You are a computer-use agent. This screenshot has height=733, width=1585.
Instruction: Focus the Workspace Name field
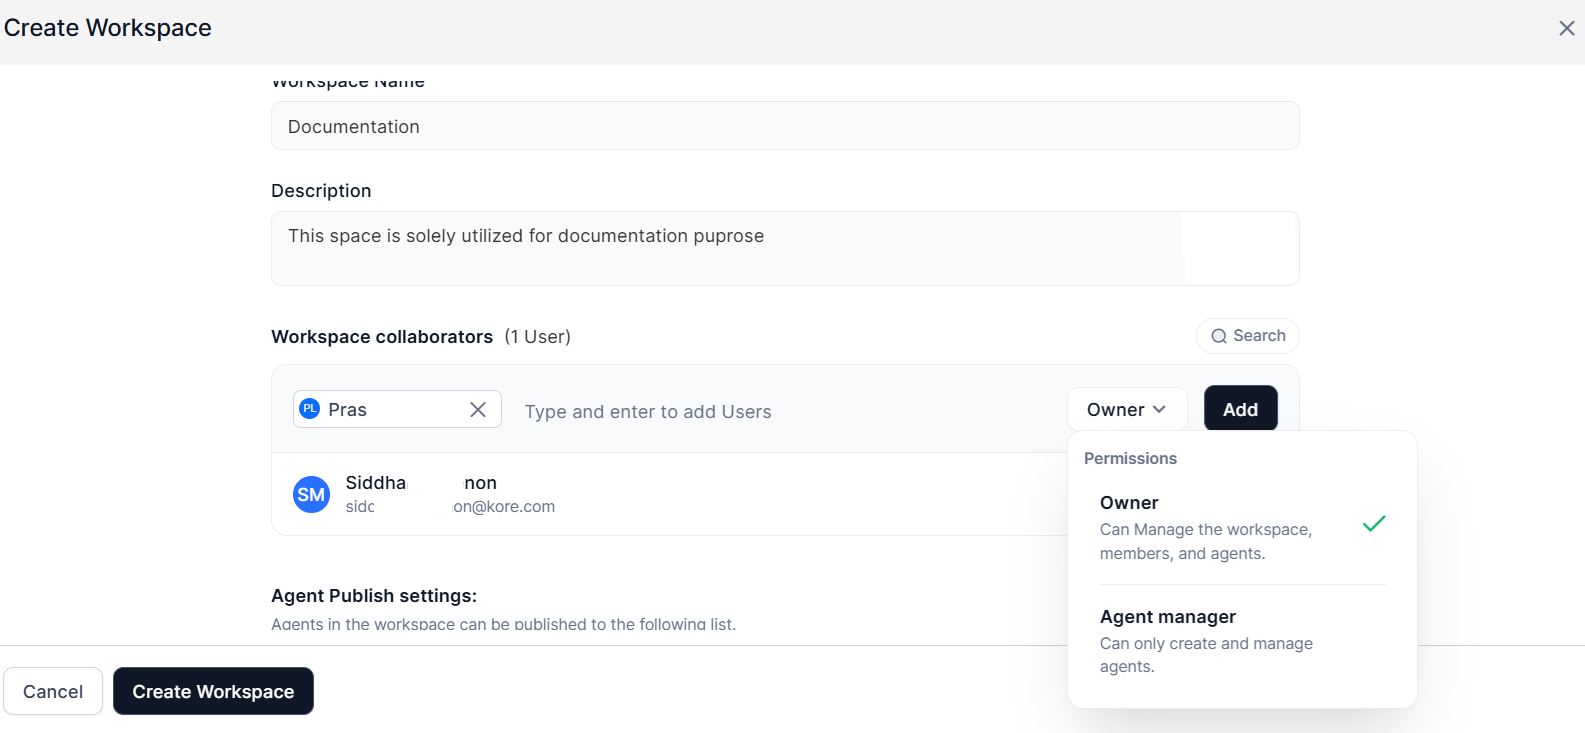(785, 126)
